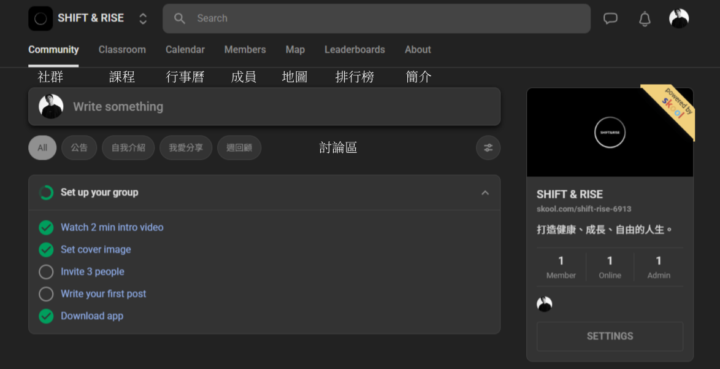Viewport: 720px width, 369px height.
Task: Toggle the Download app check
Action: pos(46,316)
